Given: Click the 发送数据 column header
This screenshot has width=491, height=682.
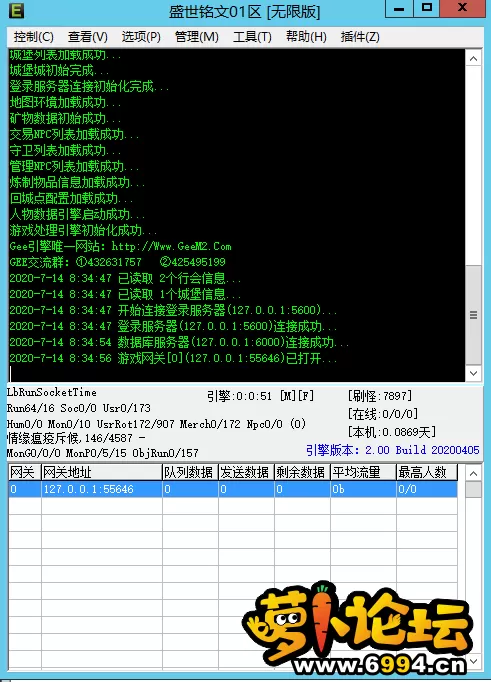Looking at the screenshot, I should [246, 472].
